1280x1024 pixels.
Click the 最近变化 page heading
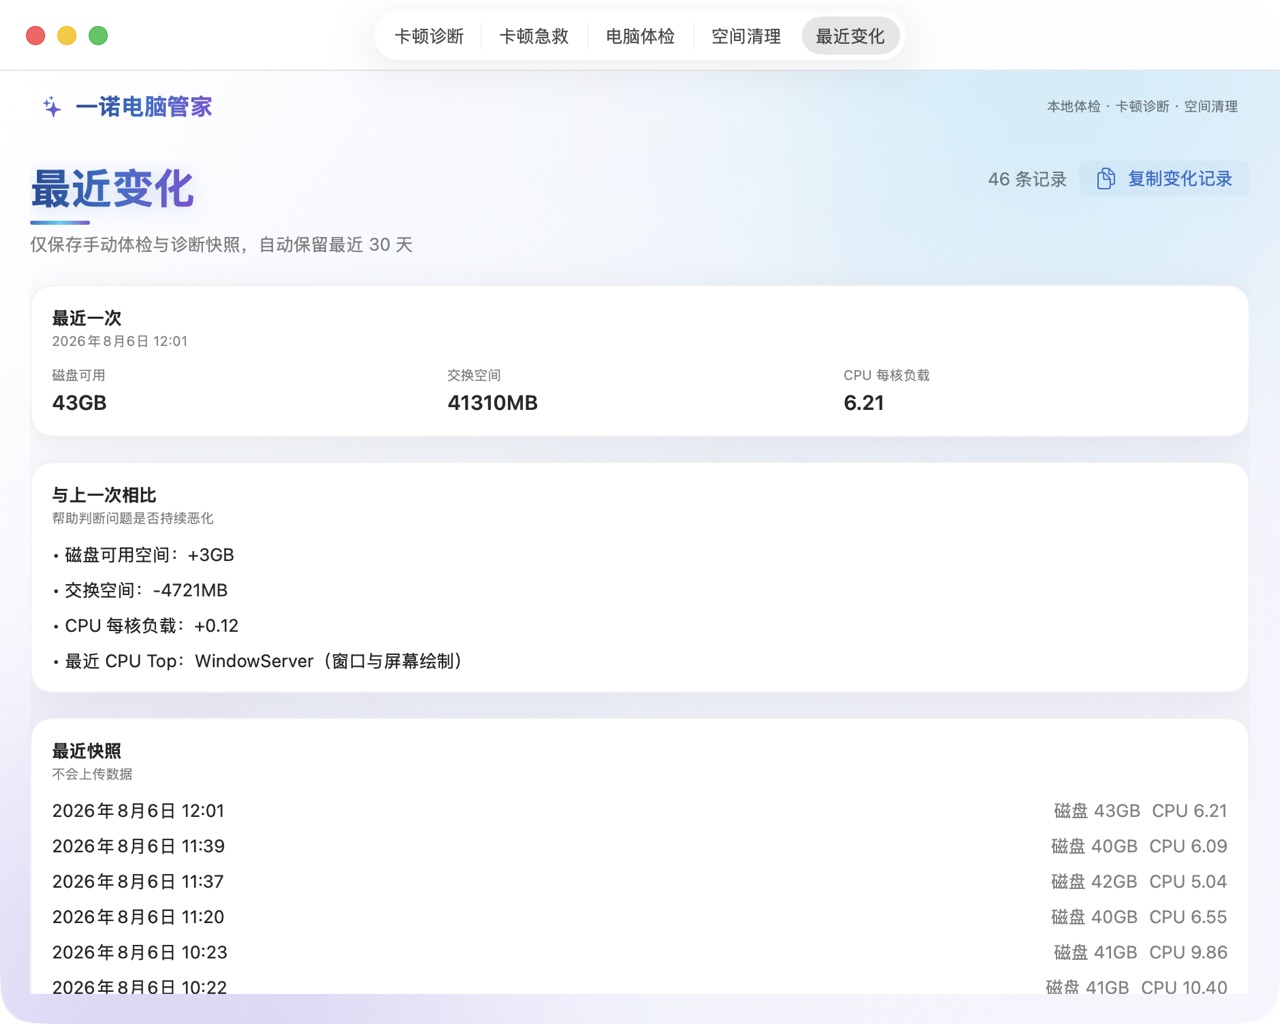tap(112, 189)
